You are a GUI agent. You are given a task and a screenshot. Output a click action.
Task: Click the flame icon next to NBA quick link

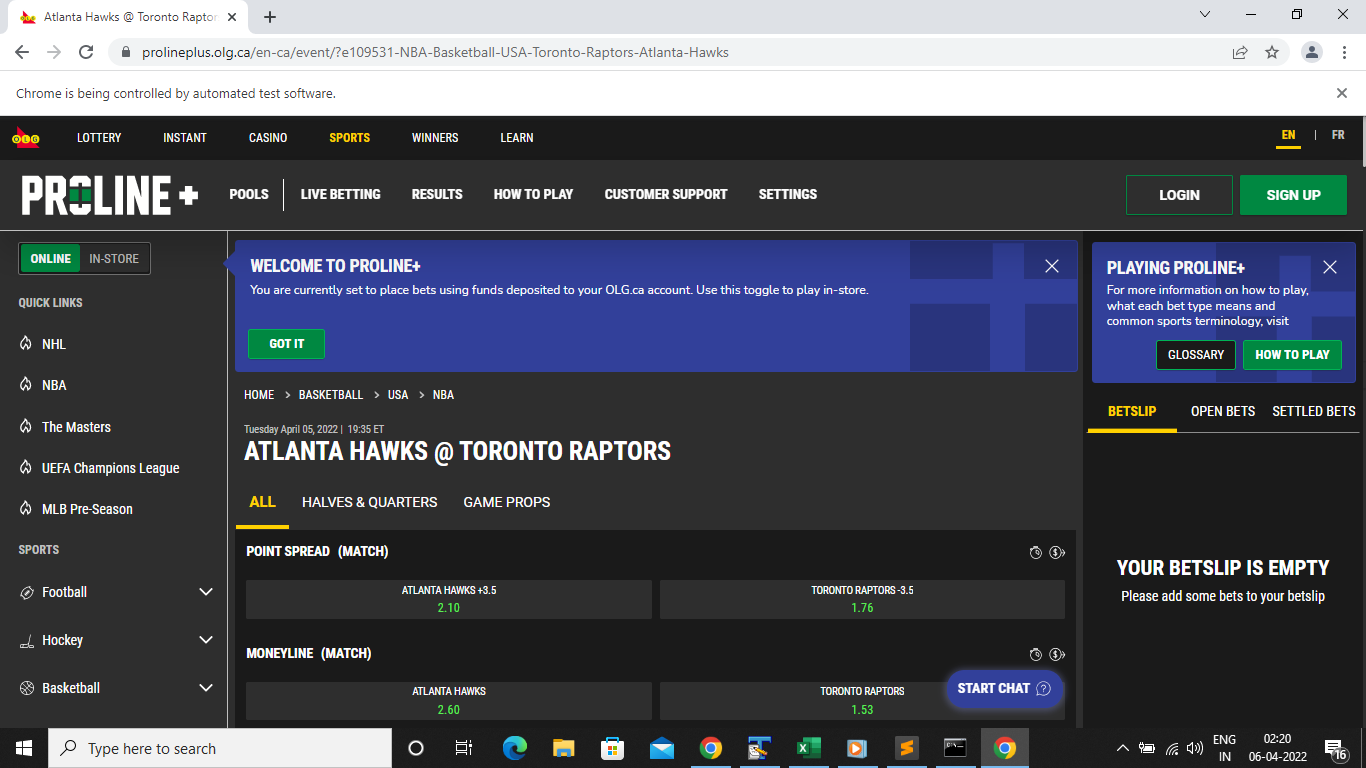pos(26,385)
